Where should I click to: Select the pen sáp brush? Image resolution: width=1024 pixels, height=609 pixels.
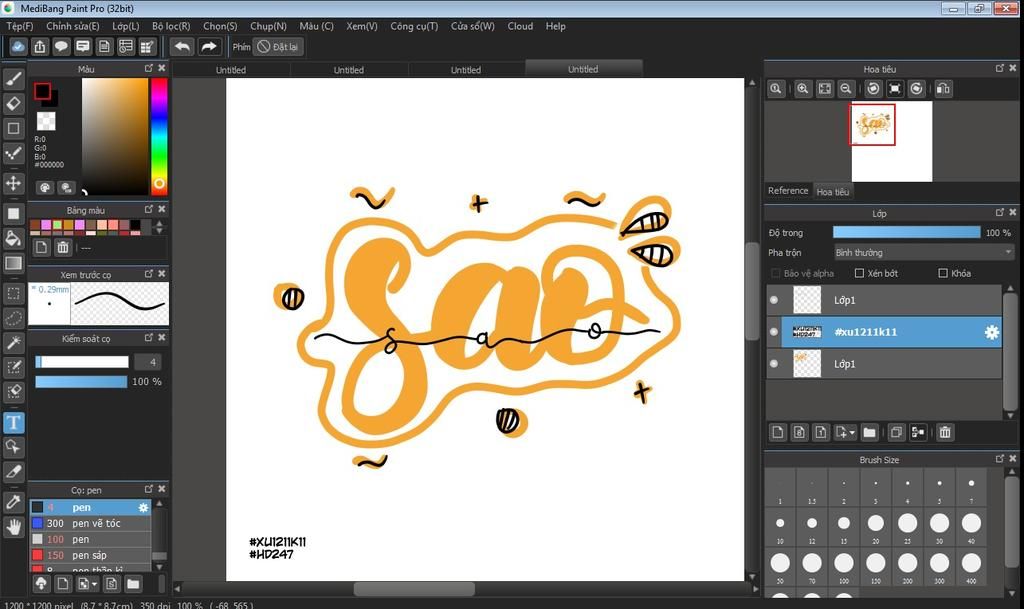90,555
